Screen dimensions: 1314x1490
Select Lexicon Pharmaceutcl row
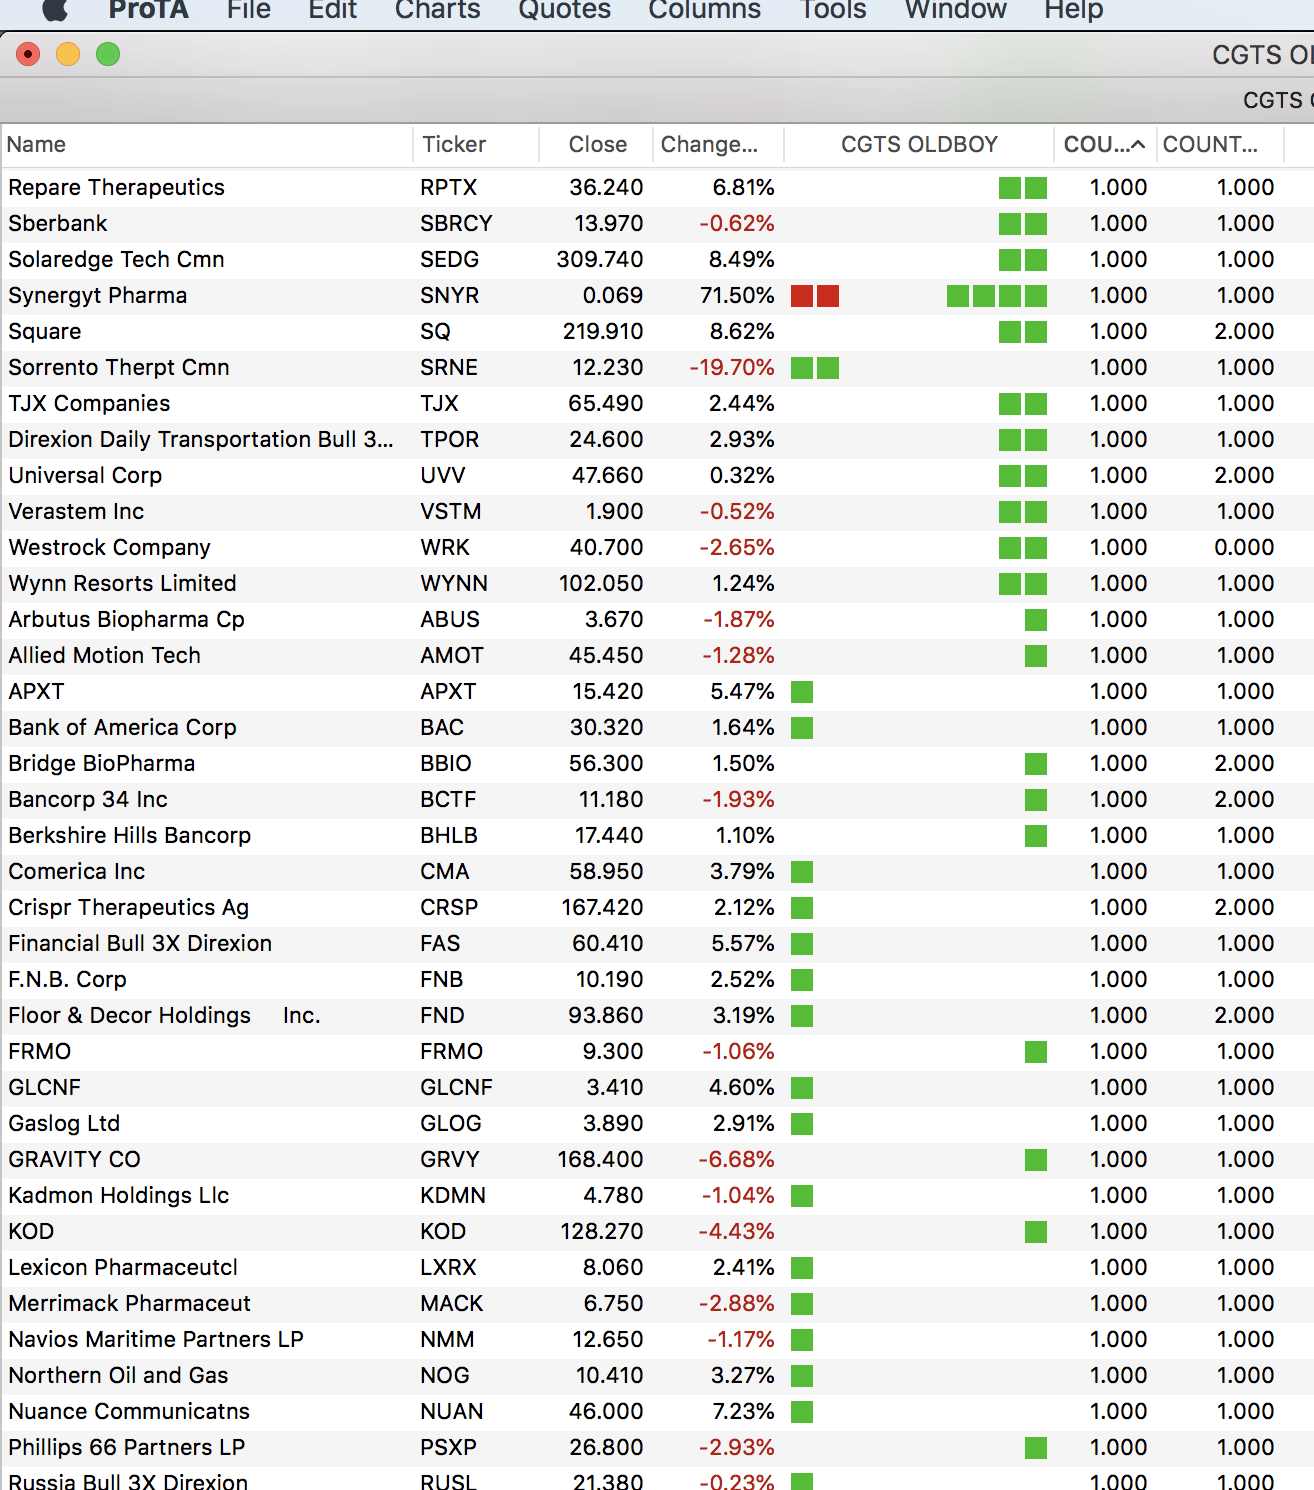tap(657, 1268)
